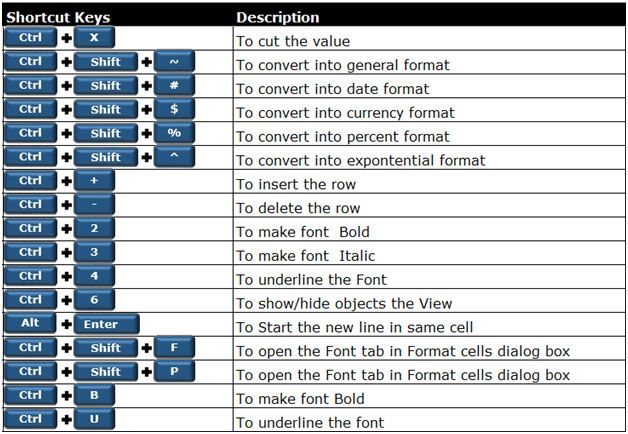Click the U key for underline font

(x=94, y=419)
